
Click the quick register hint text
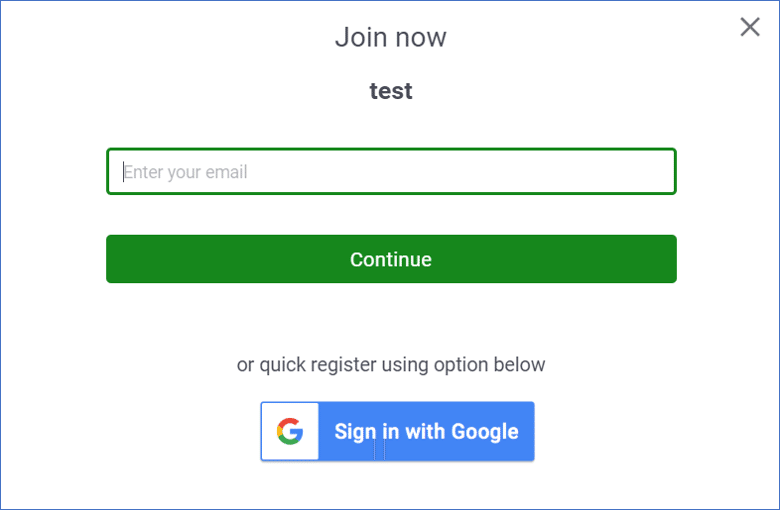click(x=391, y=364)
